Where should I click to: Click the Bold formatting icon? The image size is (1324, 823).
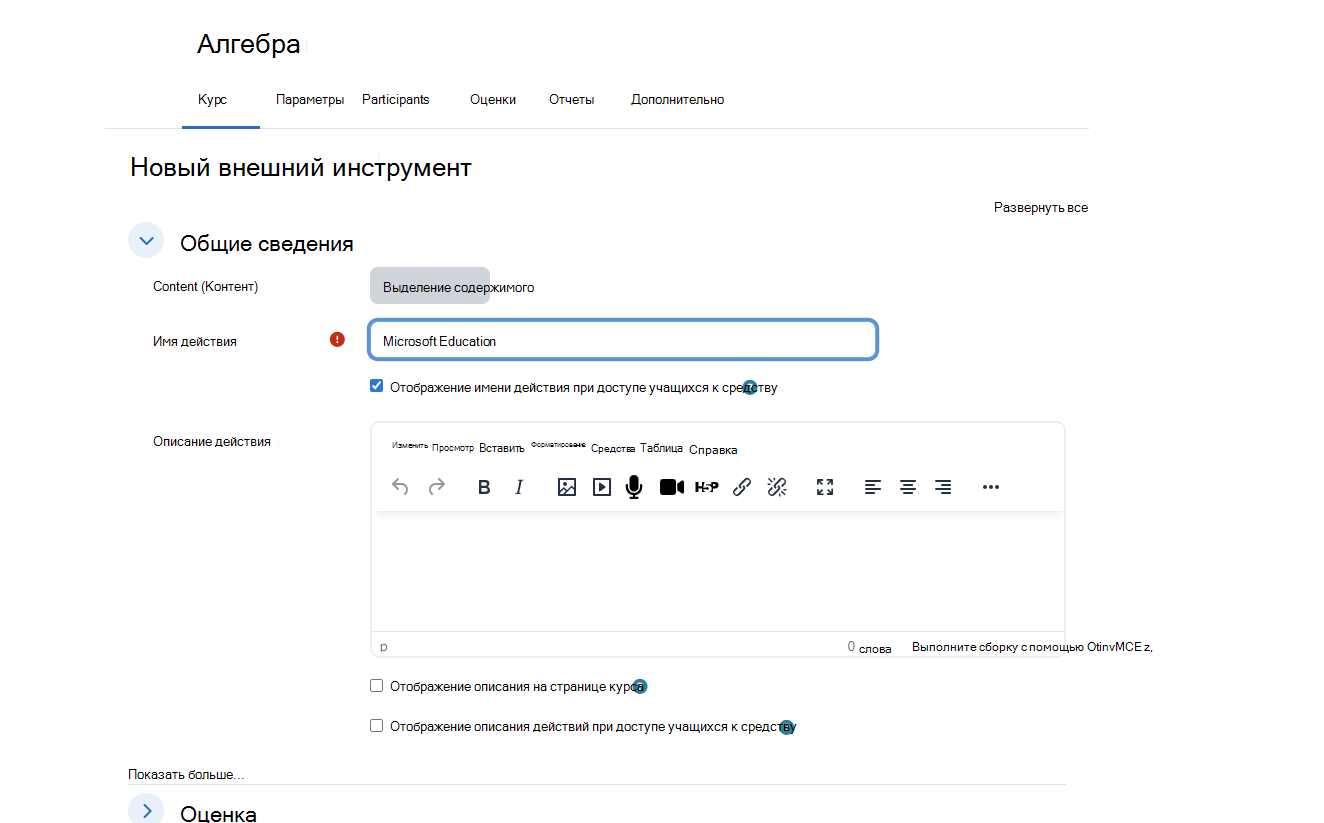pos(484,487)
